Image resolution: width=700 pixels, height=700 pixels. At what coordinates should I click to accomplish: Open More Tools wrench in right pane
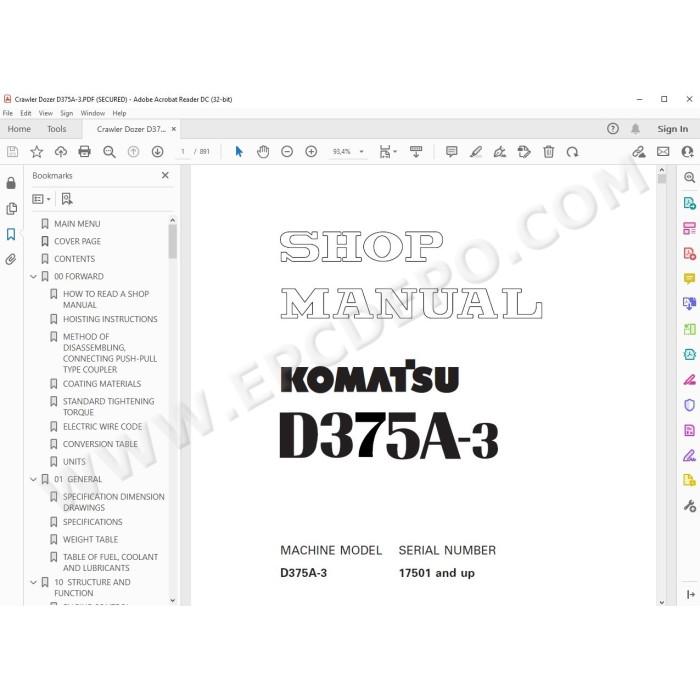point(689,506)
